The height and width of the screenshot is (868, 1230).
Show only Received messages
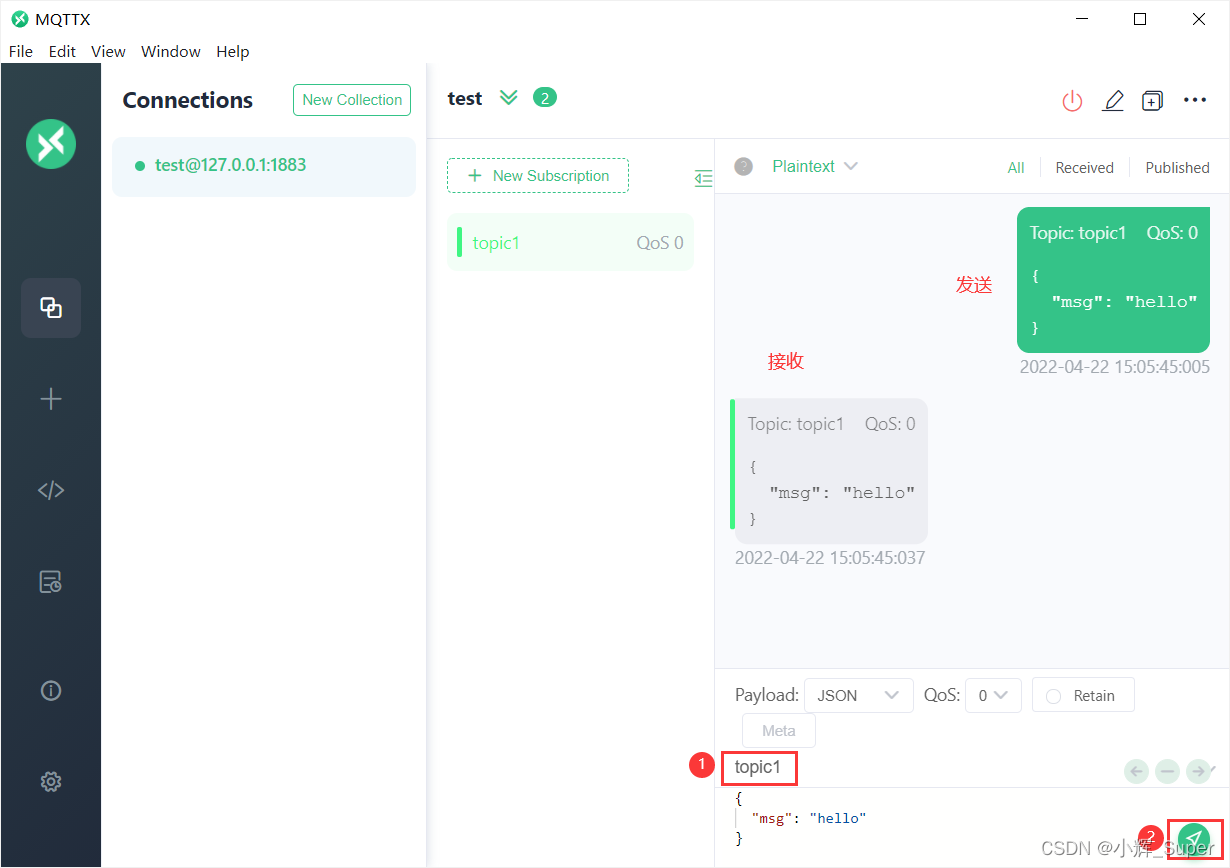click(x=1084, y=168)
